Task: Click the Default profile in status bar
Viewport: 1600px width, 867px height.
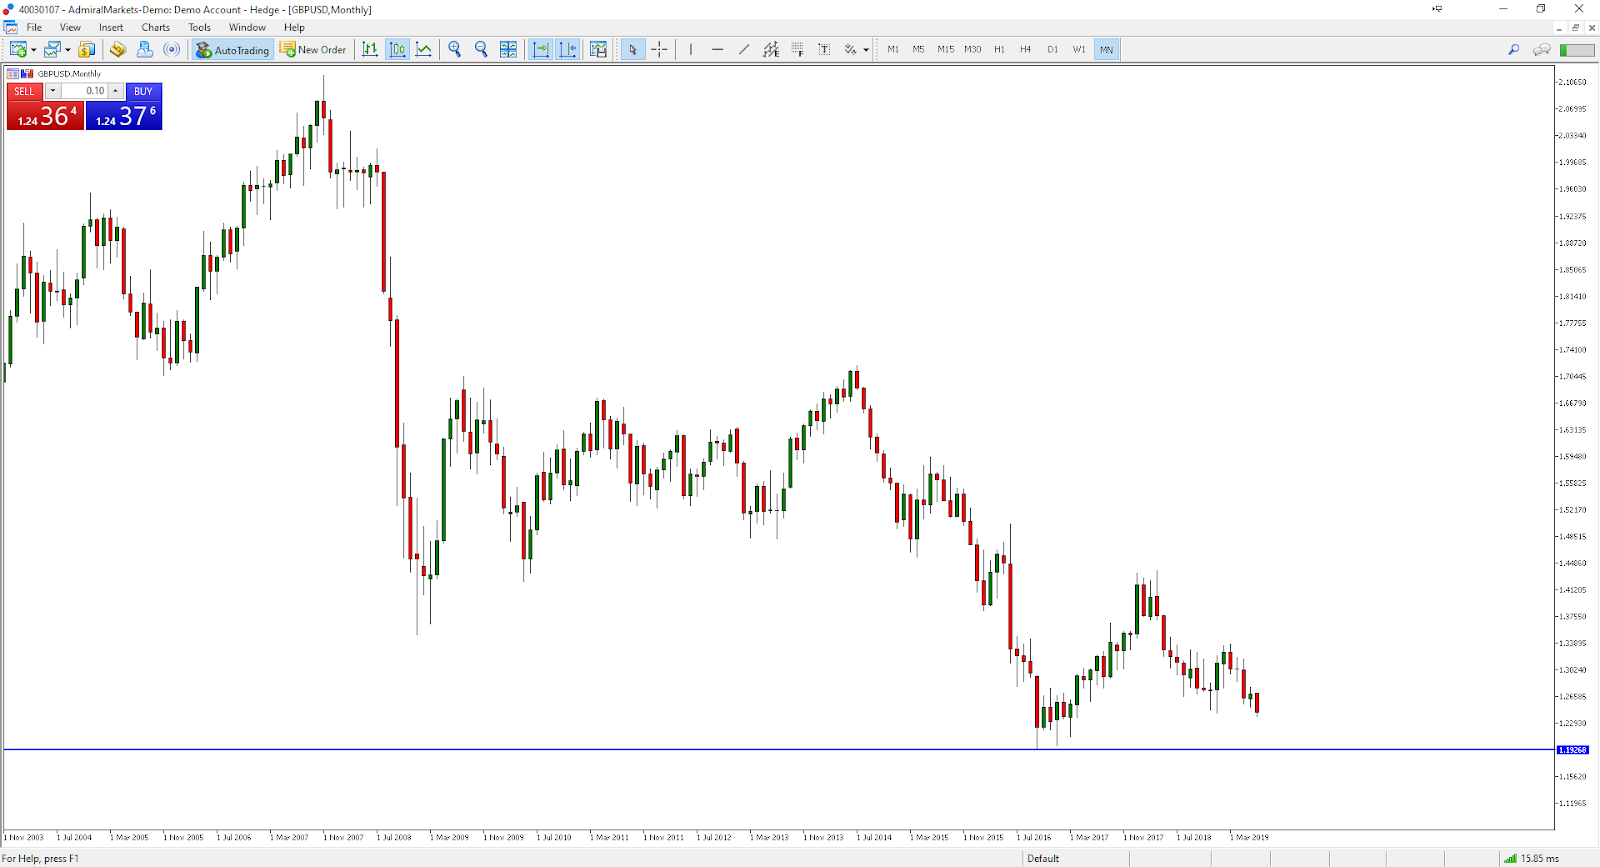Action: tap(1043, 858)
